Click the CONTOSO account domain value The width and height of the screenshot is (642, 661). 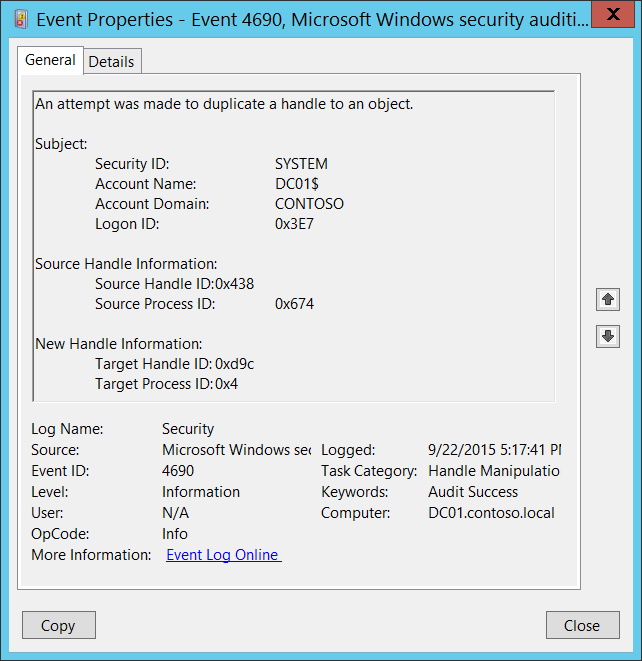(x=309, y=204)
